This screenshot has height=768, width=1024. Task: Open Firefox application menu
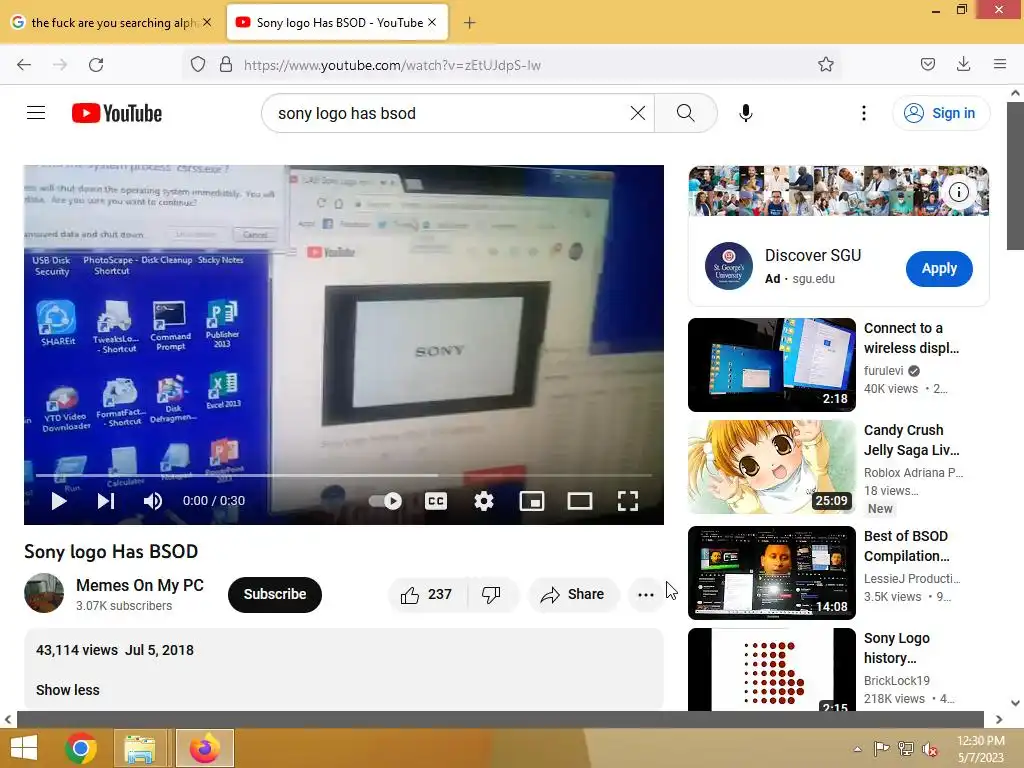(x=1000, y=64)
